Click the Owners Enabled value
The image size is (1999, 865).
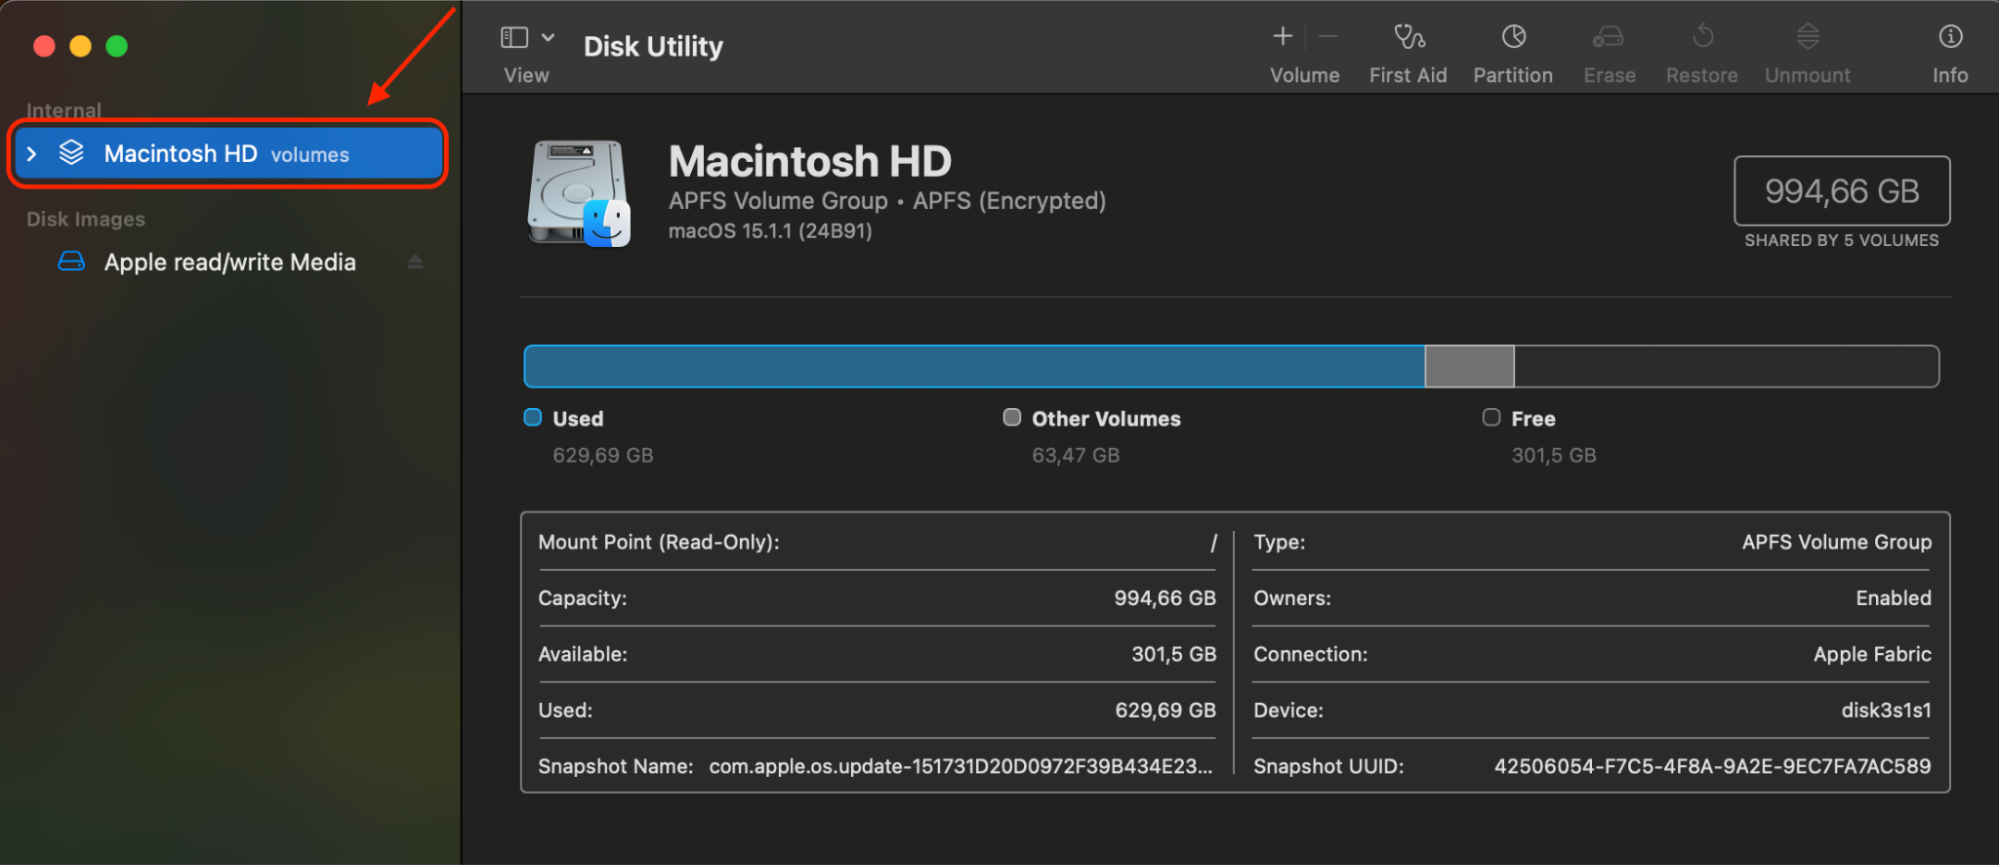(x=1893, y=599)
